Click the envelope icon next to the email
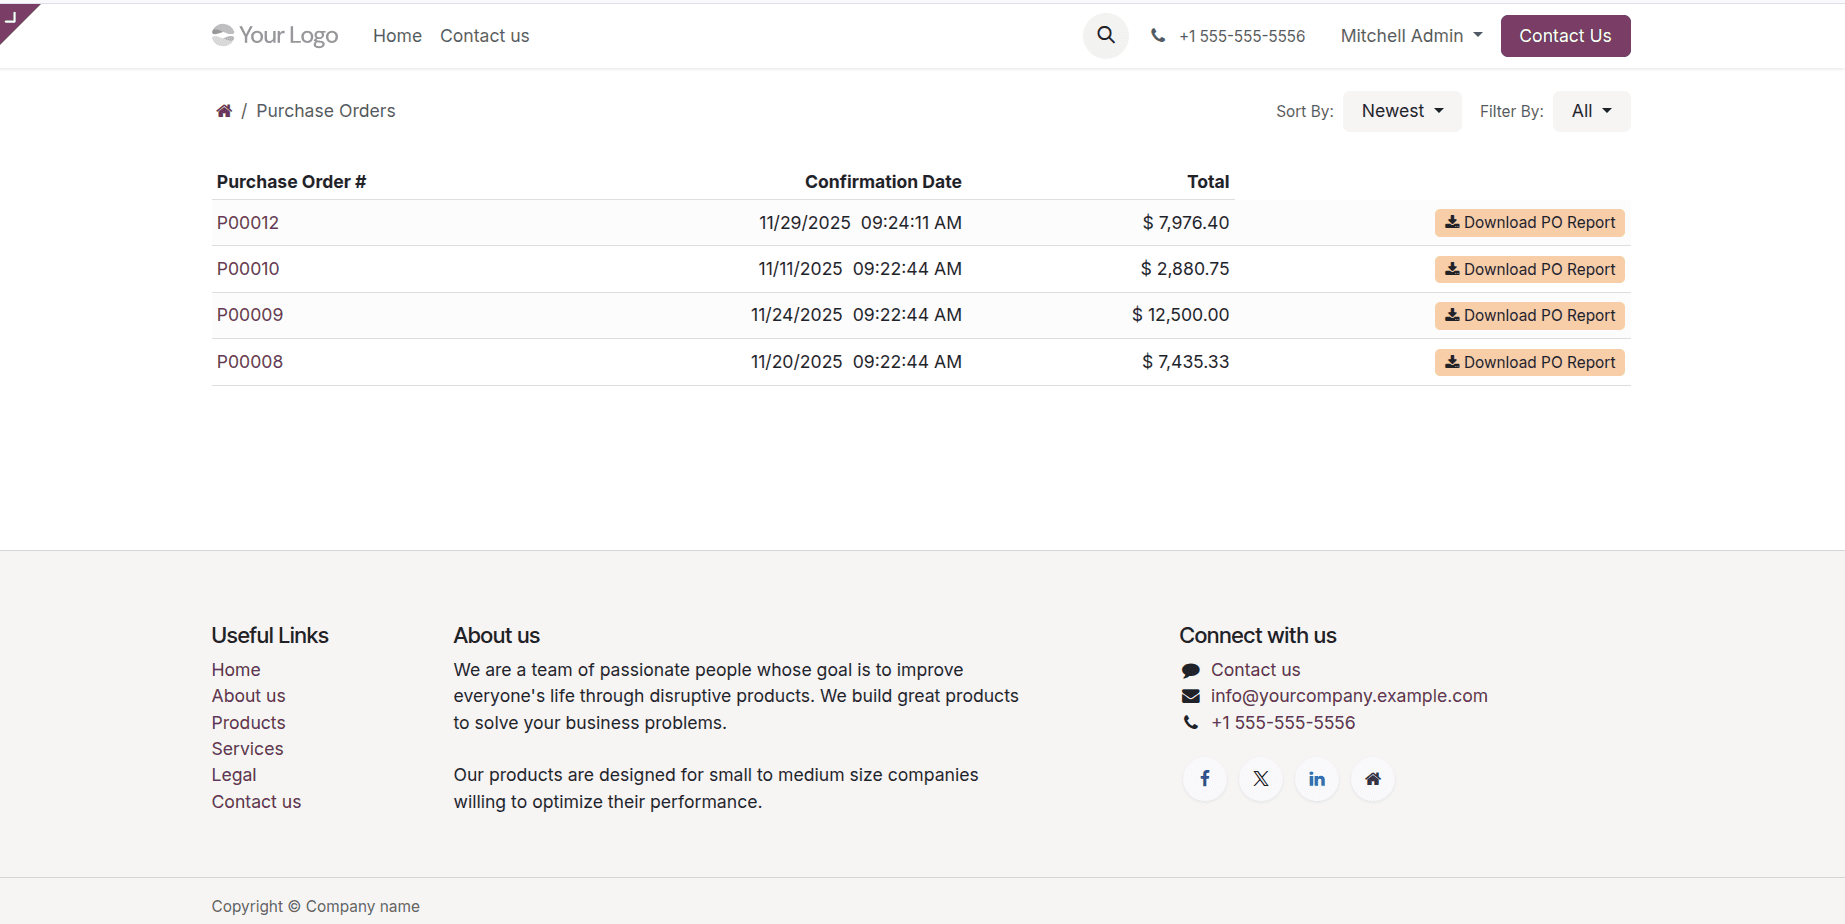The width and height of the screenshot is (1845, 924). click(1190, 695)
